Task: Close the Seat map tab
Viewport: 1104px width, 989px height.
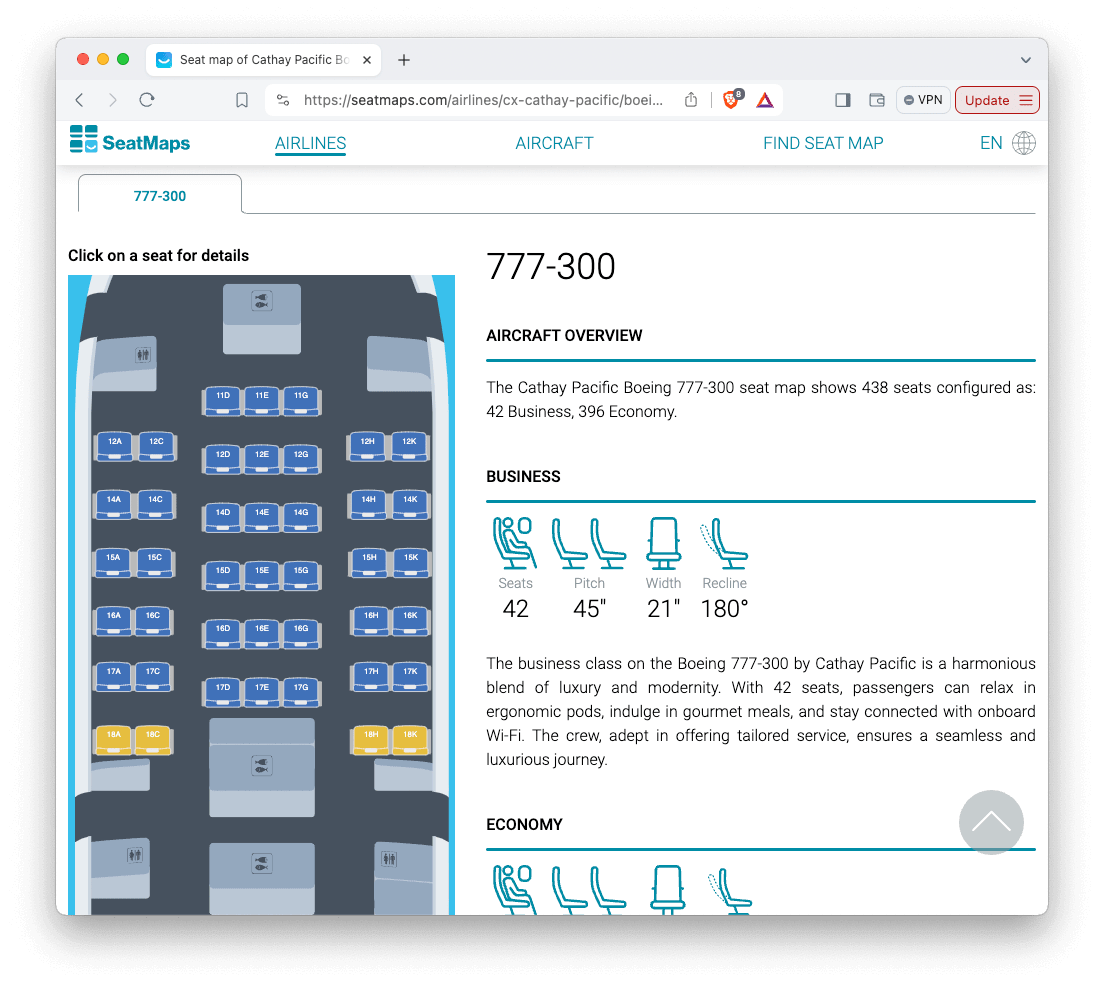Action: coord(367,60)
